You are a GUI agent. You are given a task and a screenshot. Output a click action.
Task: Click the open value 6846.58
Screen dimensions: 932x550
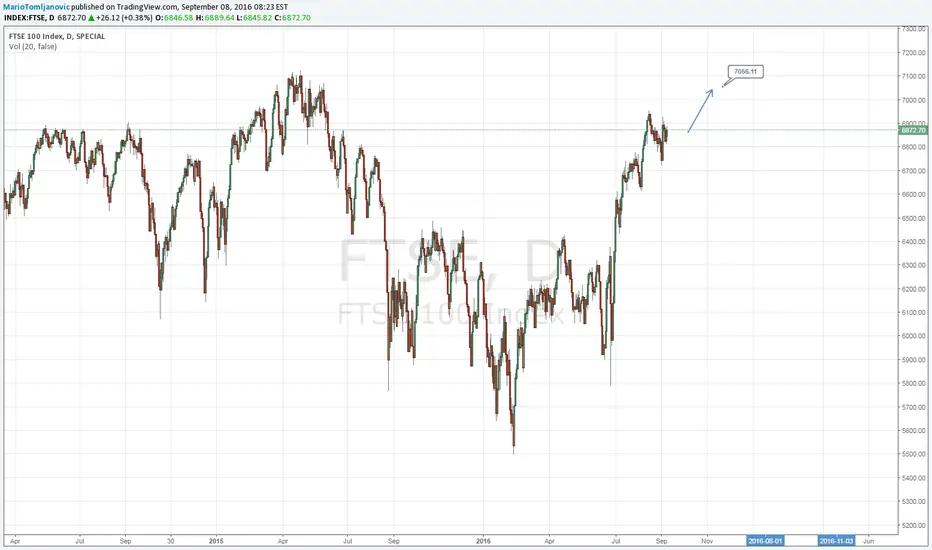pyautogui.click(x=178, y=18)
